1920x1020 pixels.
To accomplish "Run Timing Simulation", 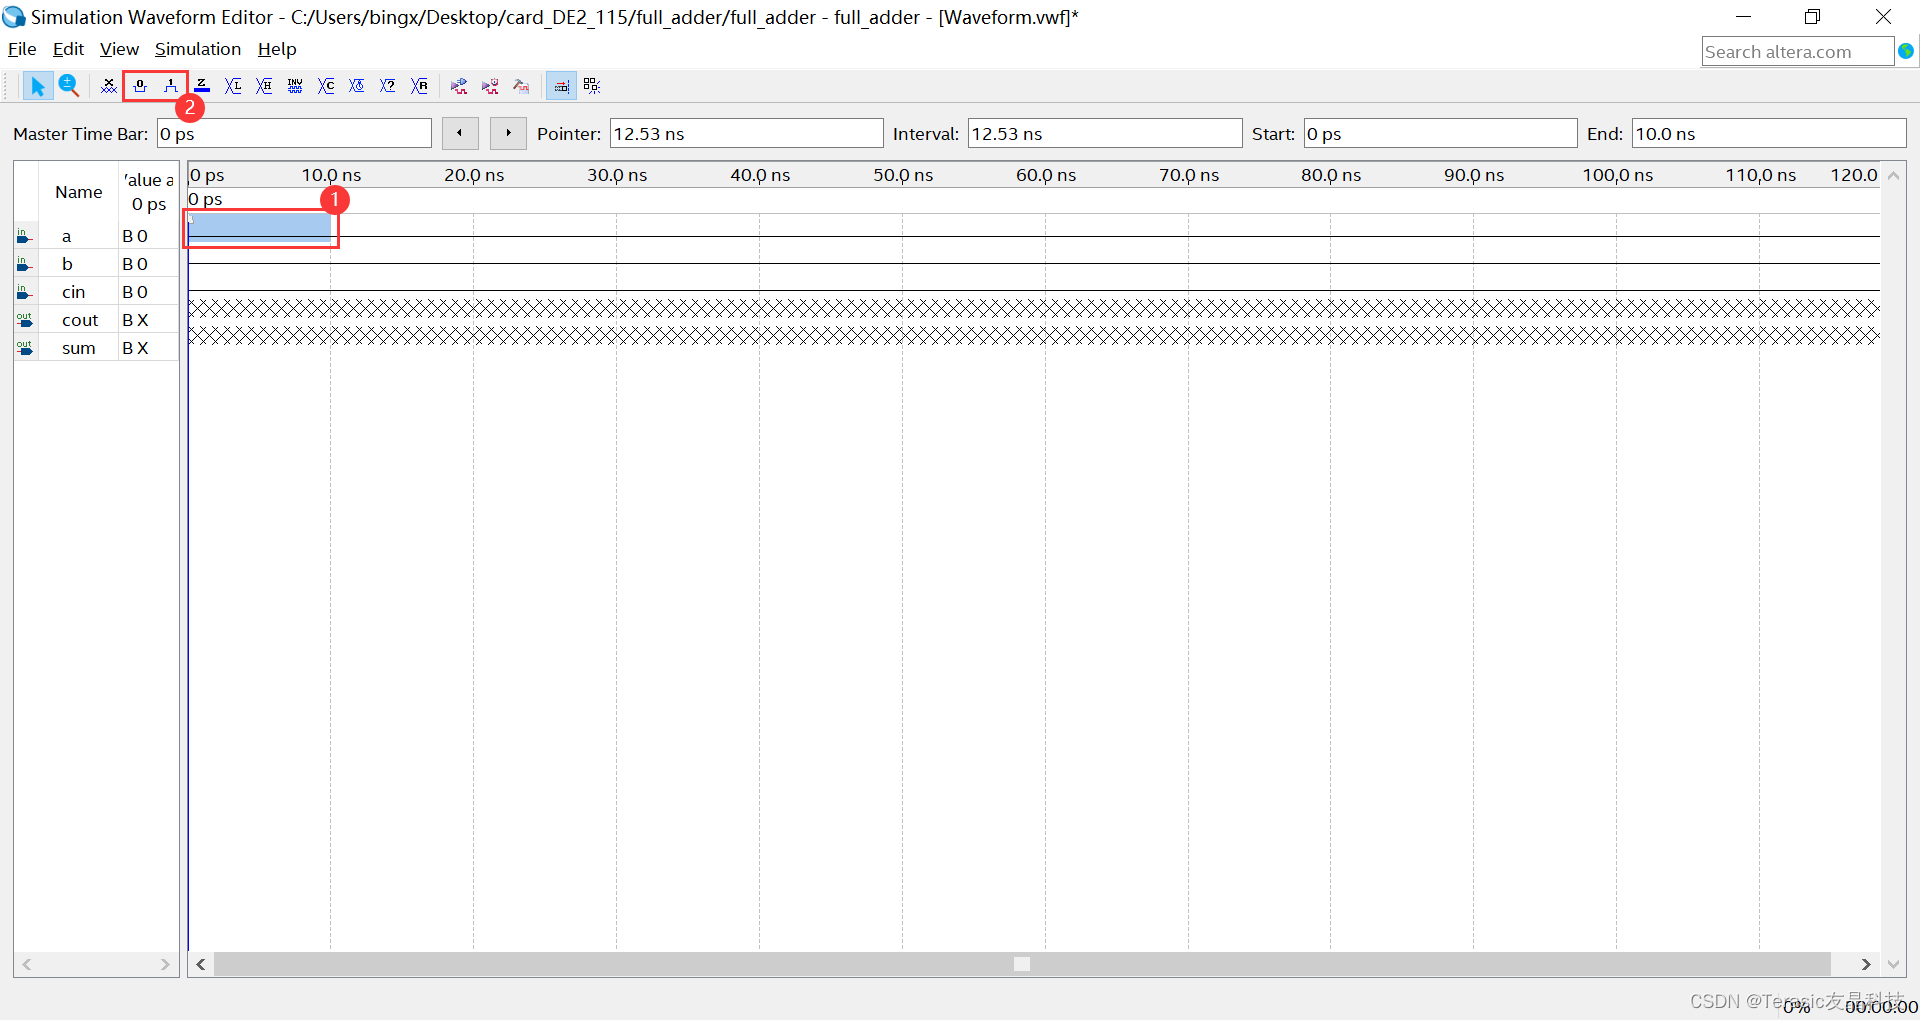I will [490, 86].
